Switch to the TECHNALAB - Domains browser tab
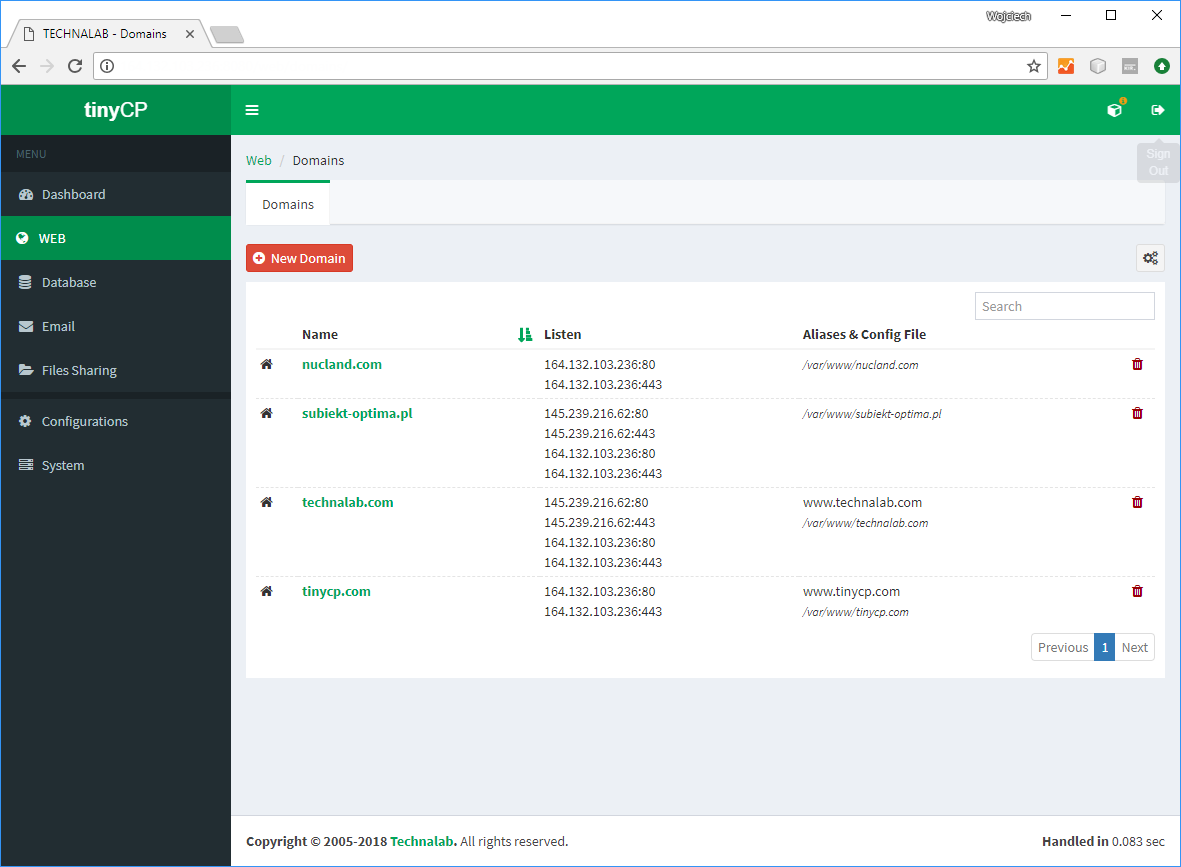 pyautogui.click(x=105, y=34)
